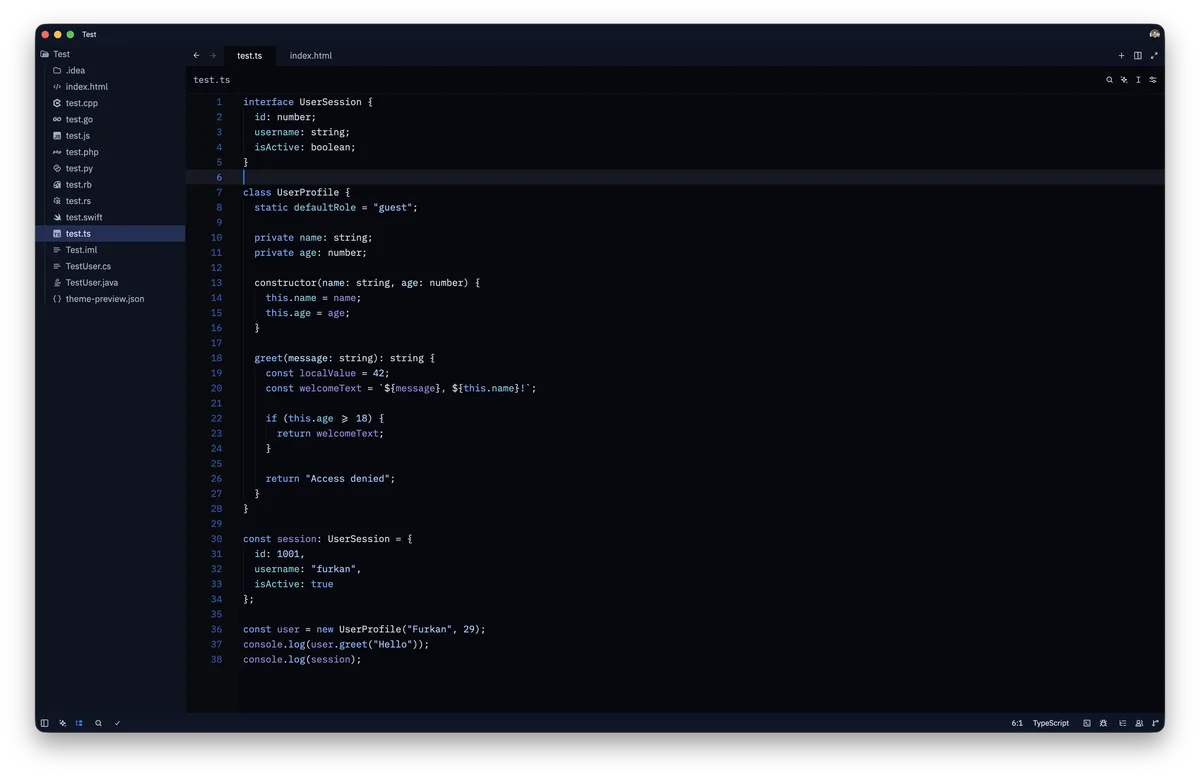The width and height of the screenshot is (1200, 779).
Task: Click the Test window title text
Action: point(89,34)
